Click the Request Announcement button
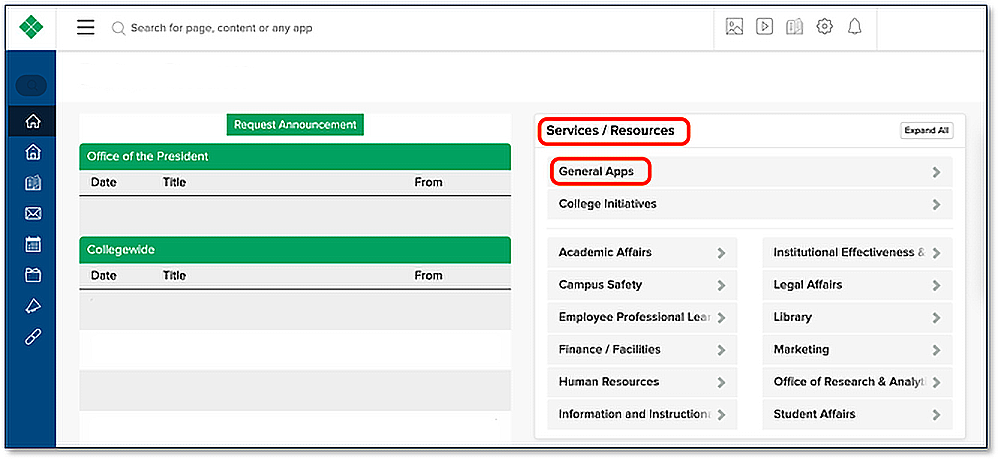The height and width of the screenshot is (462, 1001). pos(295,124)
